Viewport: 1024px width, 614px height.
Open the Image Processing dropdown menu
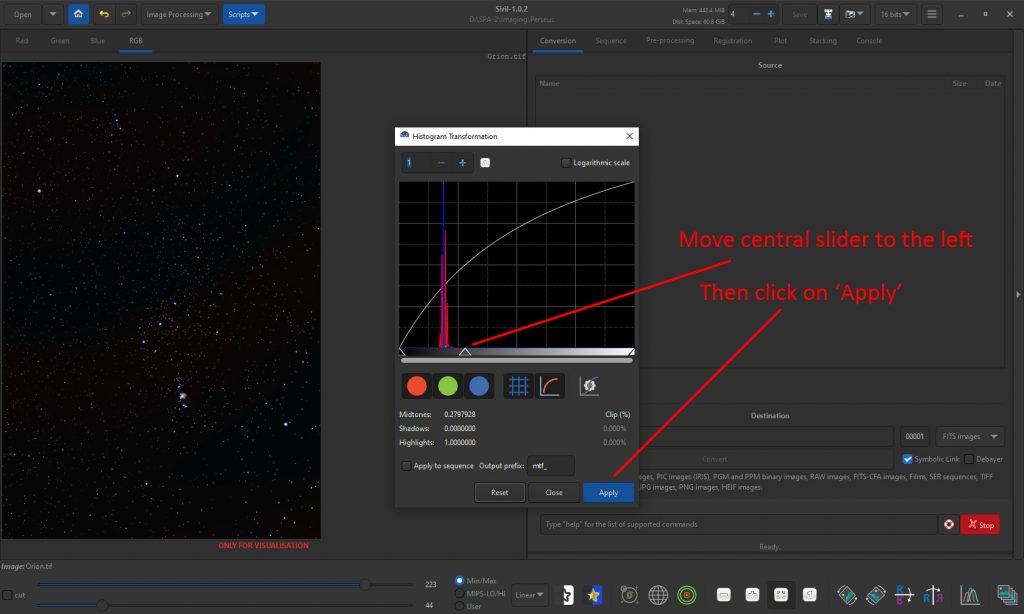click(178, 14)
